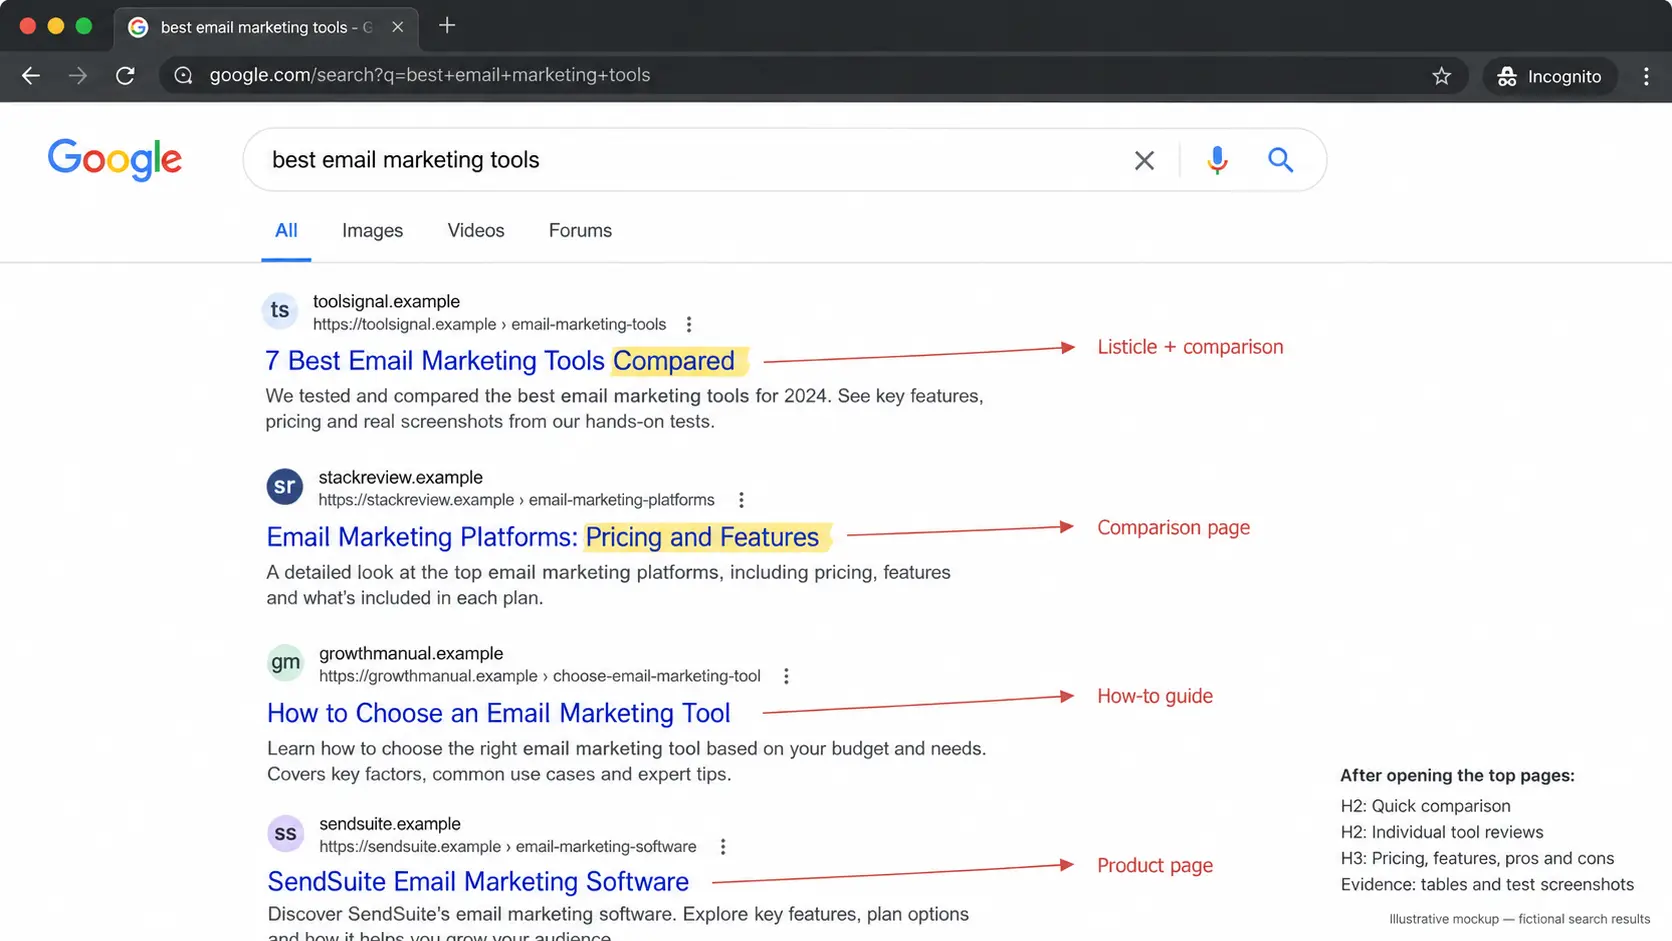Open 'SendSuite Email Marketing Software' link

[x=478, y=881]
